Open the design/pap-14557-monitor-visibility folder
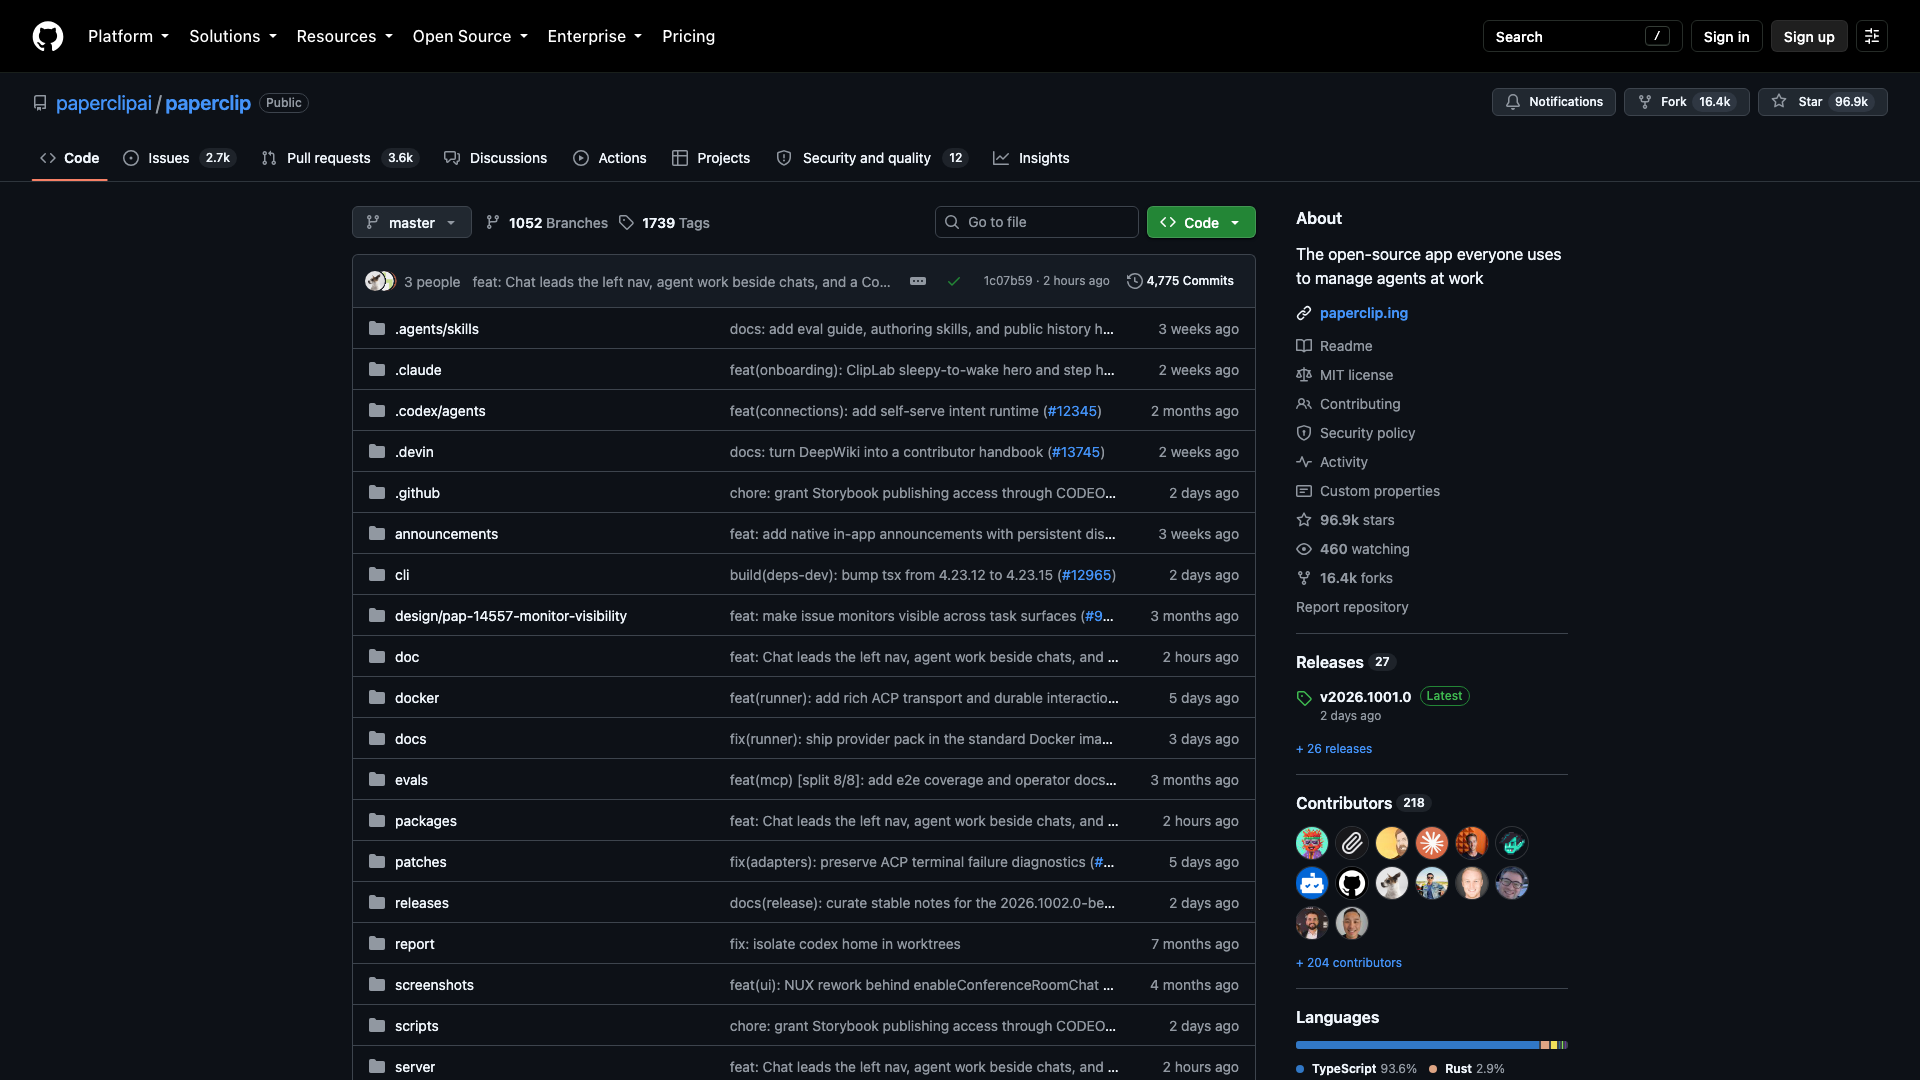Viewport: 1920px width, 1080px height. 510,616
